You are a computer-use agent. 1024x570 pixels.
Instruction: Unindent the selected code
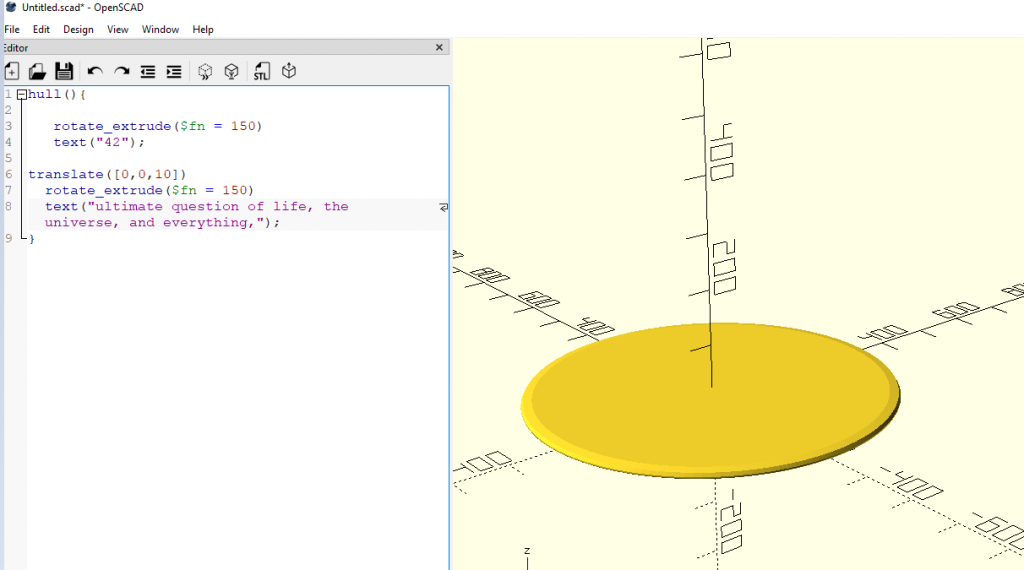[x=148, y=71]
